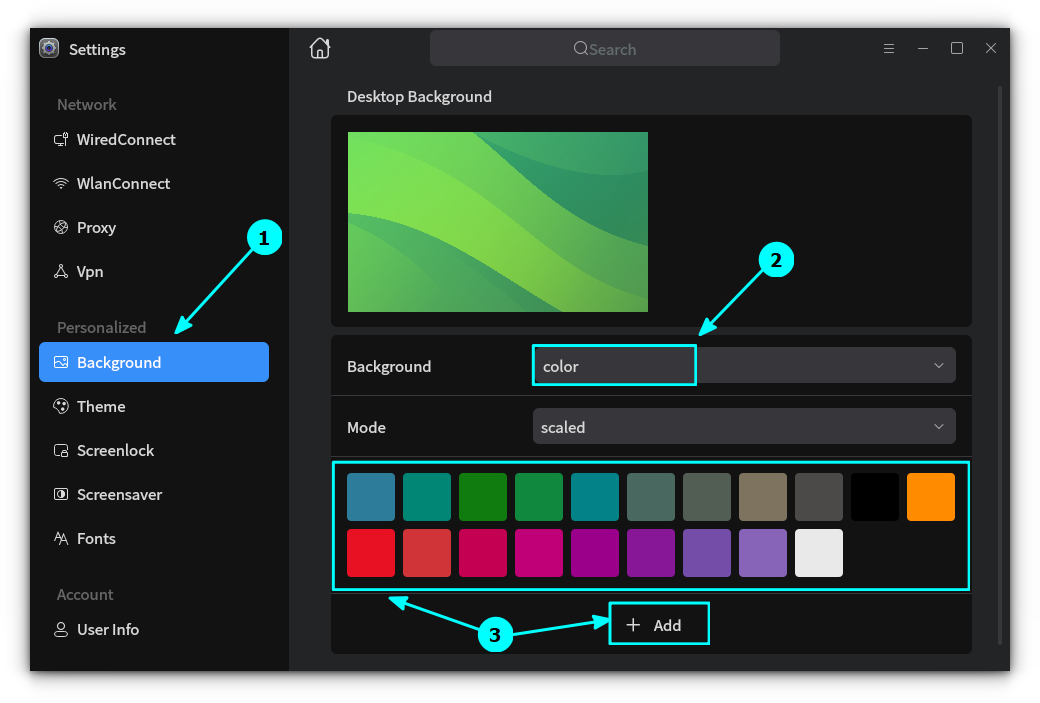Click the Vpn icon in the sidebar
Image resolution: width=1040 pixels, height=703 pixels.
tap(60, 271)
